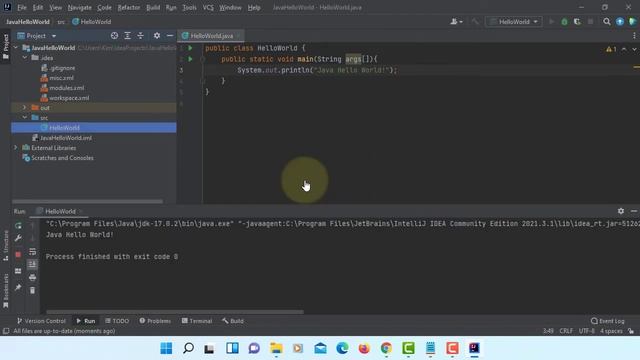Open the user account dropdown icon
The height and width of the screenshot is (360, 640).
(456, 22)
